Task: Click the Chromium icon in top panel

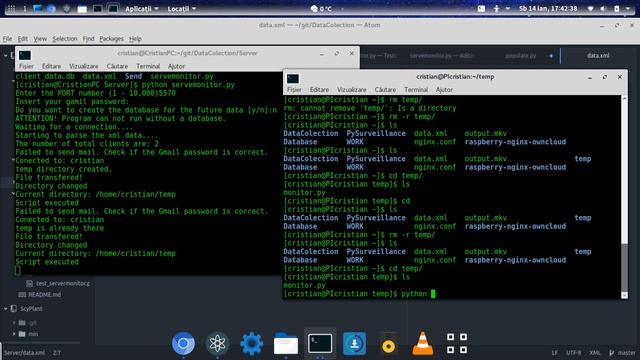Action: point(51,9)
